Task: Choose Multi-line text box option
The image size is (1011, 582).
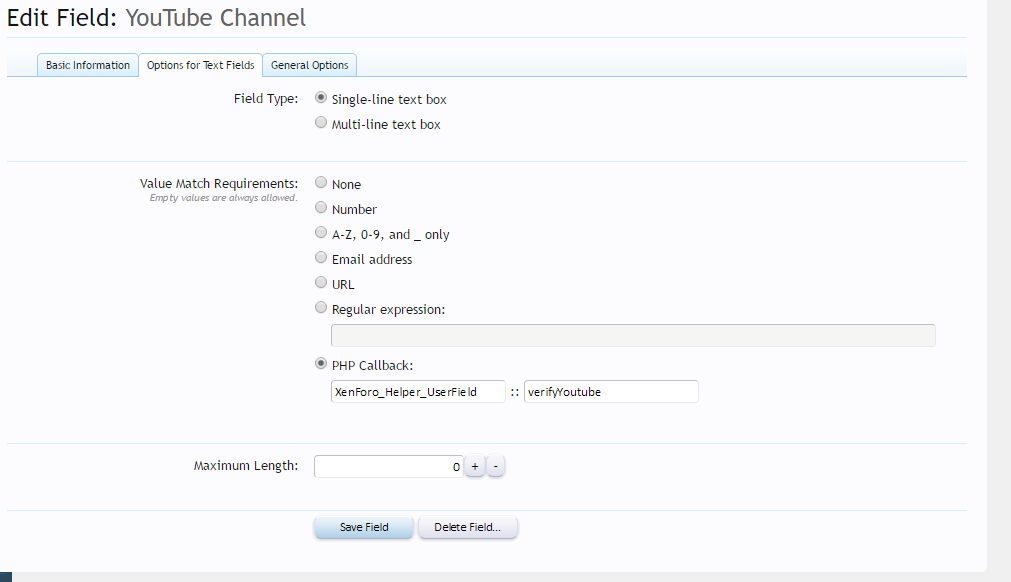Action: click(x=321, y=123)
